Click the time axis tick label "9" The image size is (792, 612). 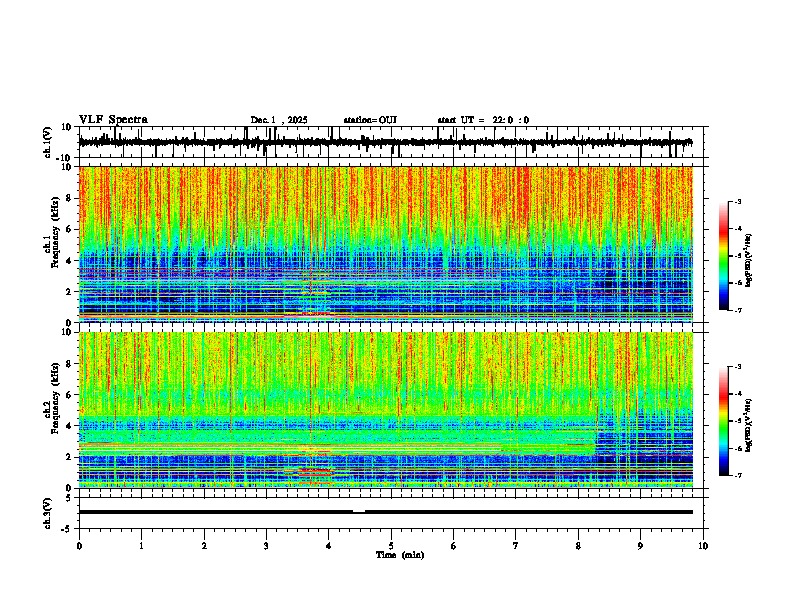(x=640, y=546)
